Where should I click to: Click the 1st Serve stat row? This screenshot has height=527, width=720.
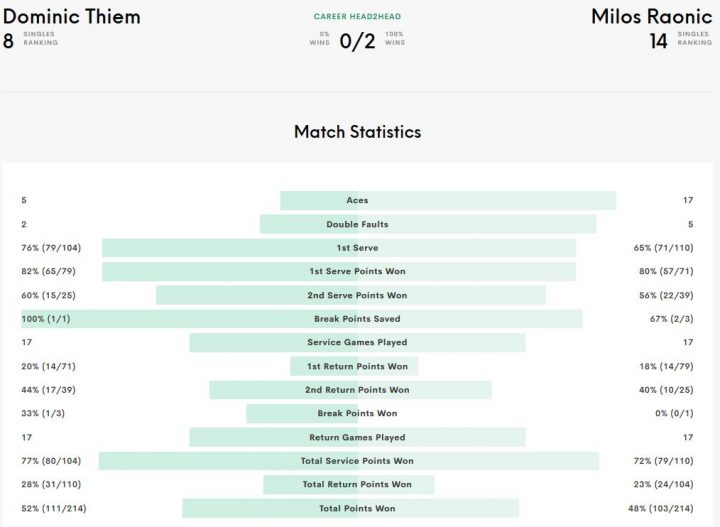(x=357, y=248)
